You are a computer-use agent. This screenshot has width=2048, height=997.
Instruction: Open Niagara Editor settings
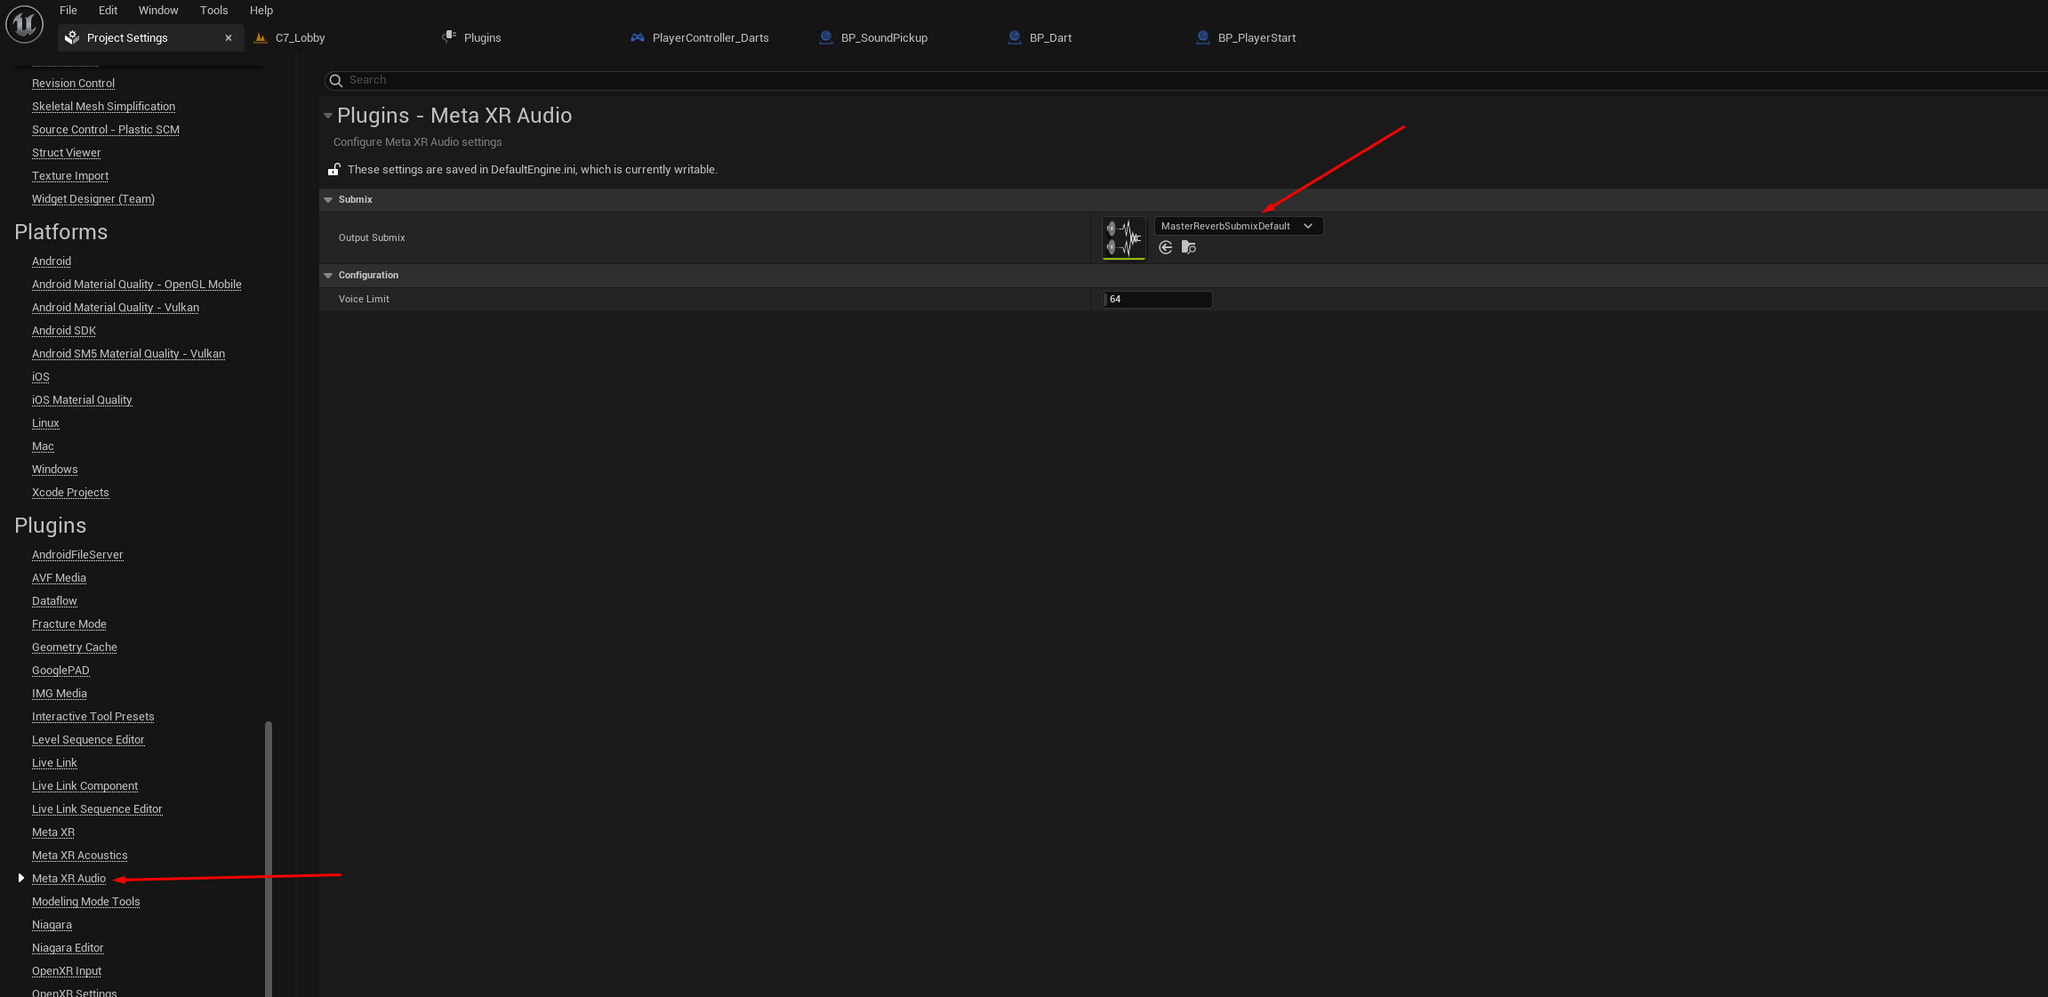click(x=67, y=948)
